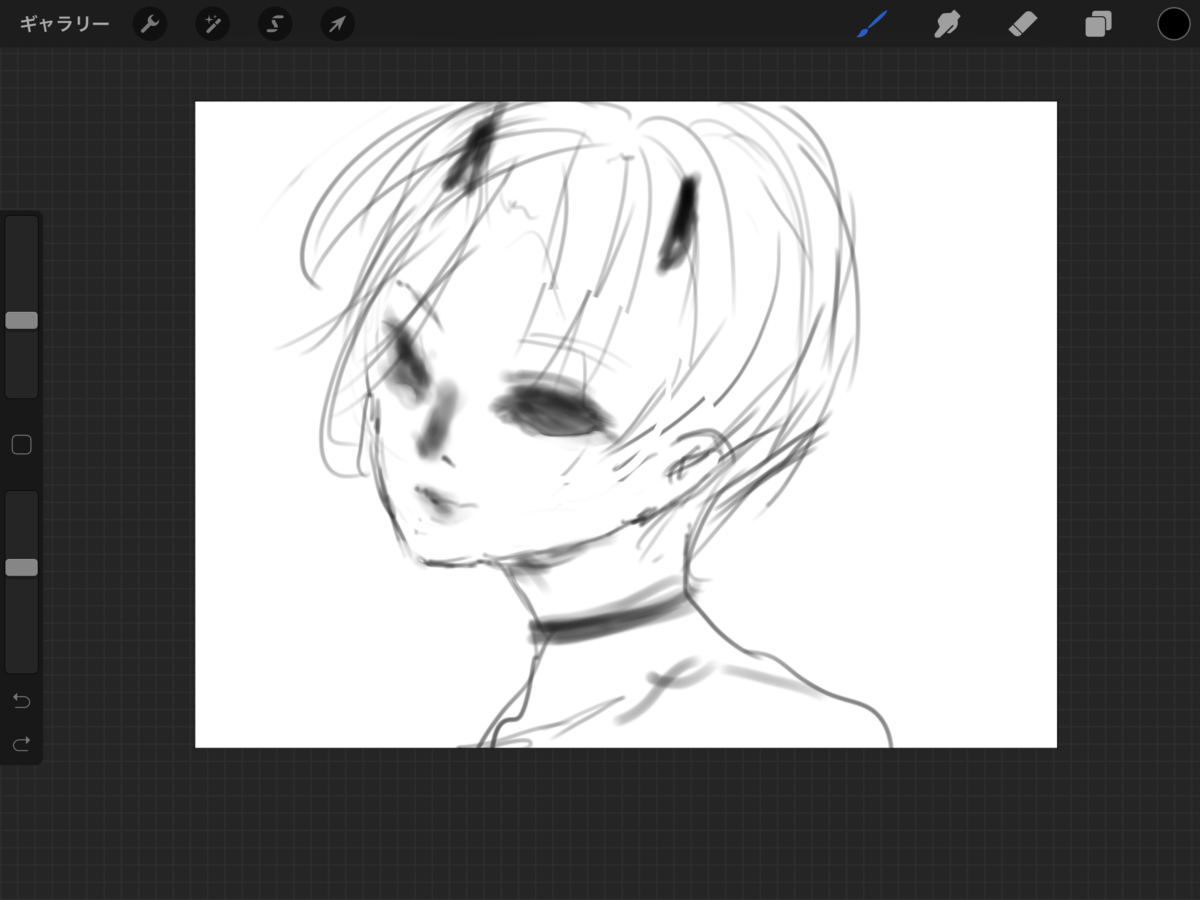Adjust brush opacity slider handle
This screenshot has width=1200, height=900.
click(22, 567)
